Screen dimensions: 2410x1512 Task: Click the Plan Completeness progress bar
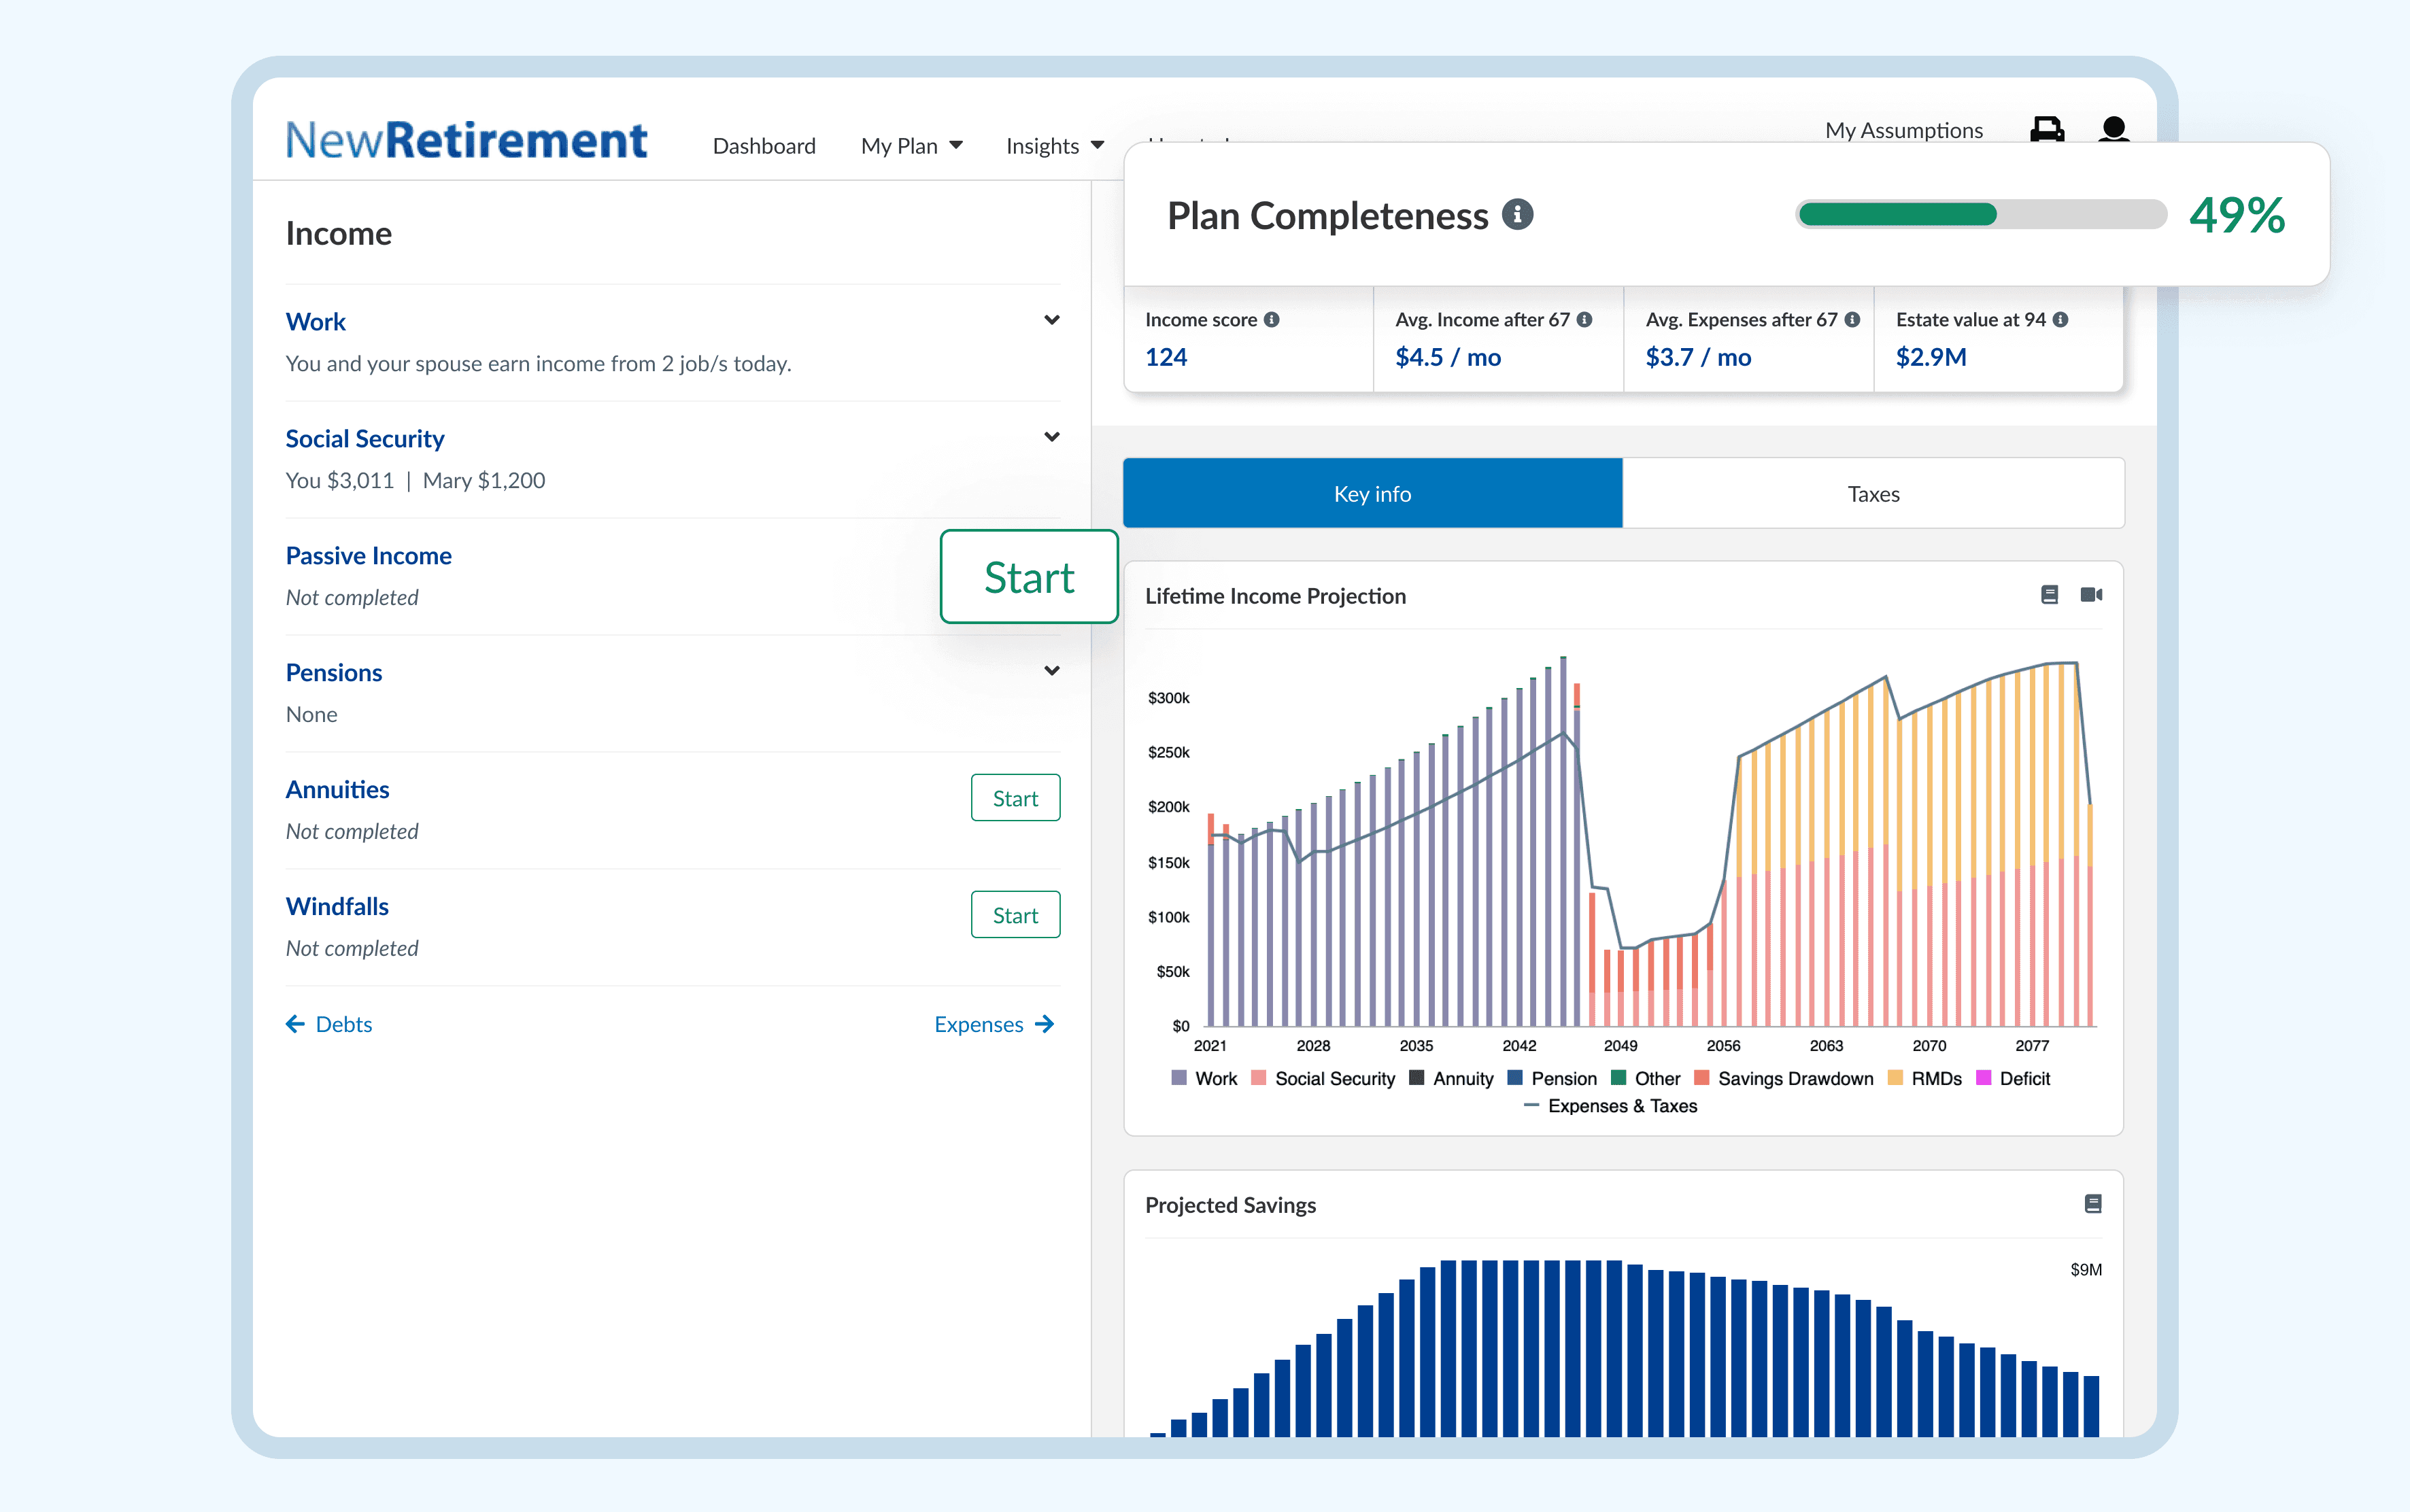(1980, 215)
